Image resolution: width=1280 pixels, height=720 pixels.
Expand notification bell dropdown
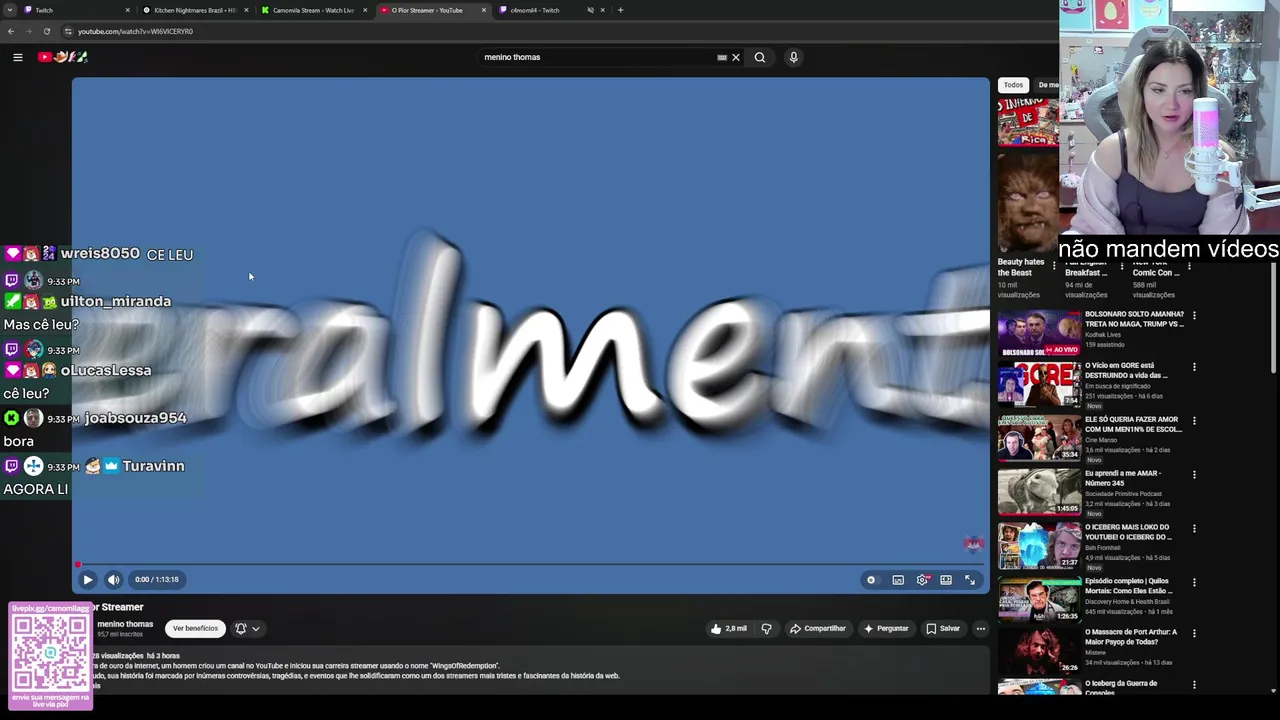pyautogui.click(x=247, y=628)
